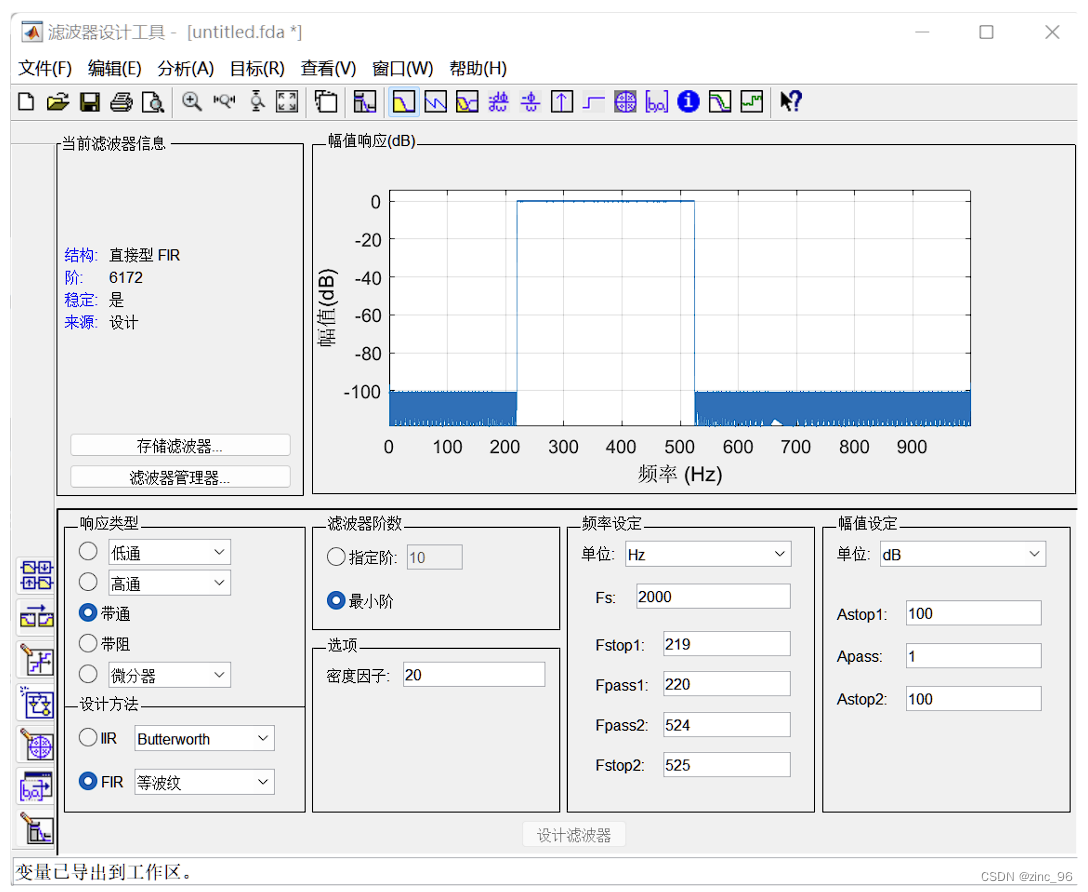This screenshot has width=1088, height=892.
Task: Show the group delay response
Action: click(x=498, y=101)
